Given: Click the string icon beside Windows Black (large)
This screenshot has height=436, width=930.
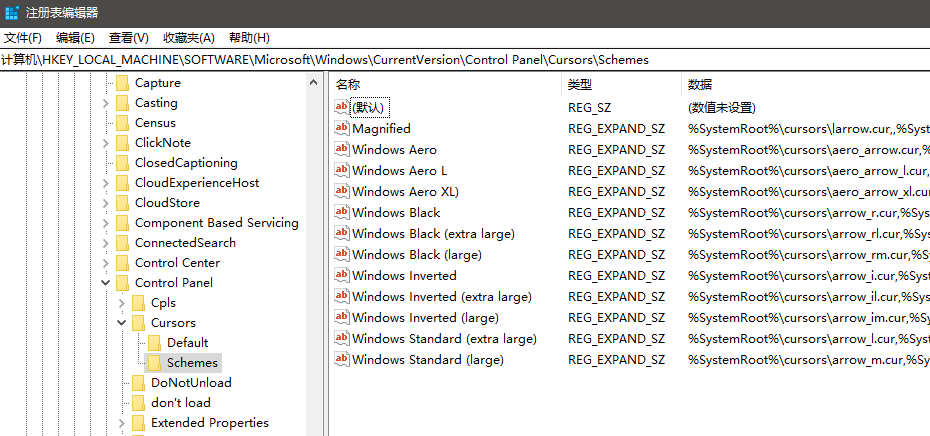Looking at the screenshot, I should pyautogui.click(x=342, y=254).
